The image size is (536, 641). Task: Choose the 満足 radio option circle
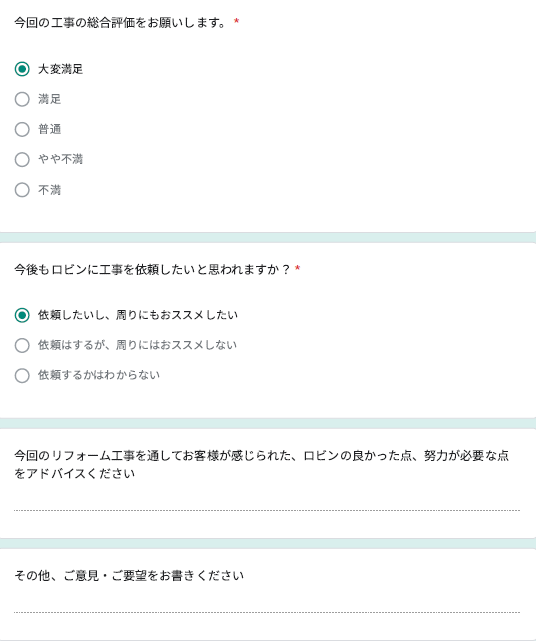click(x=22, y=99)
